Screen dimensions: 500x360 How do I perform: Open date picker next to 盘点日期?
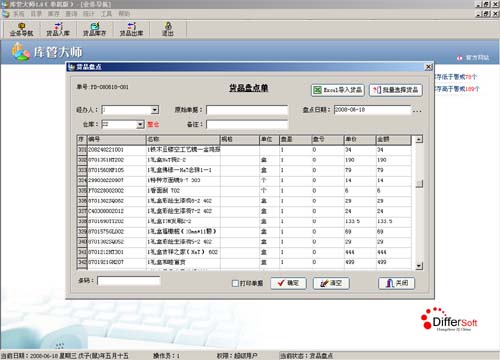point(417,110)
